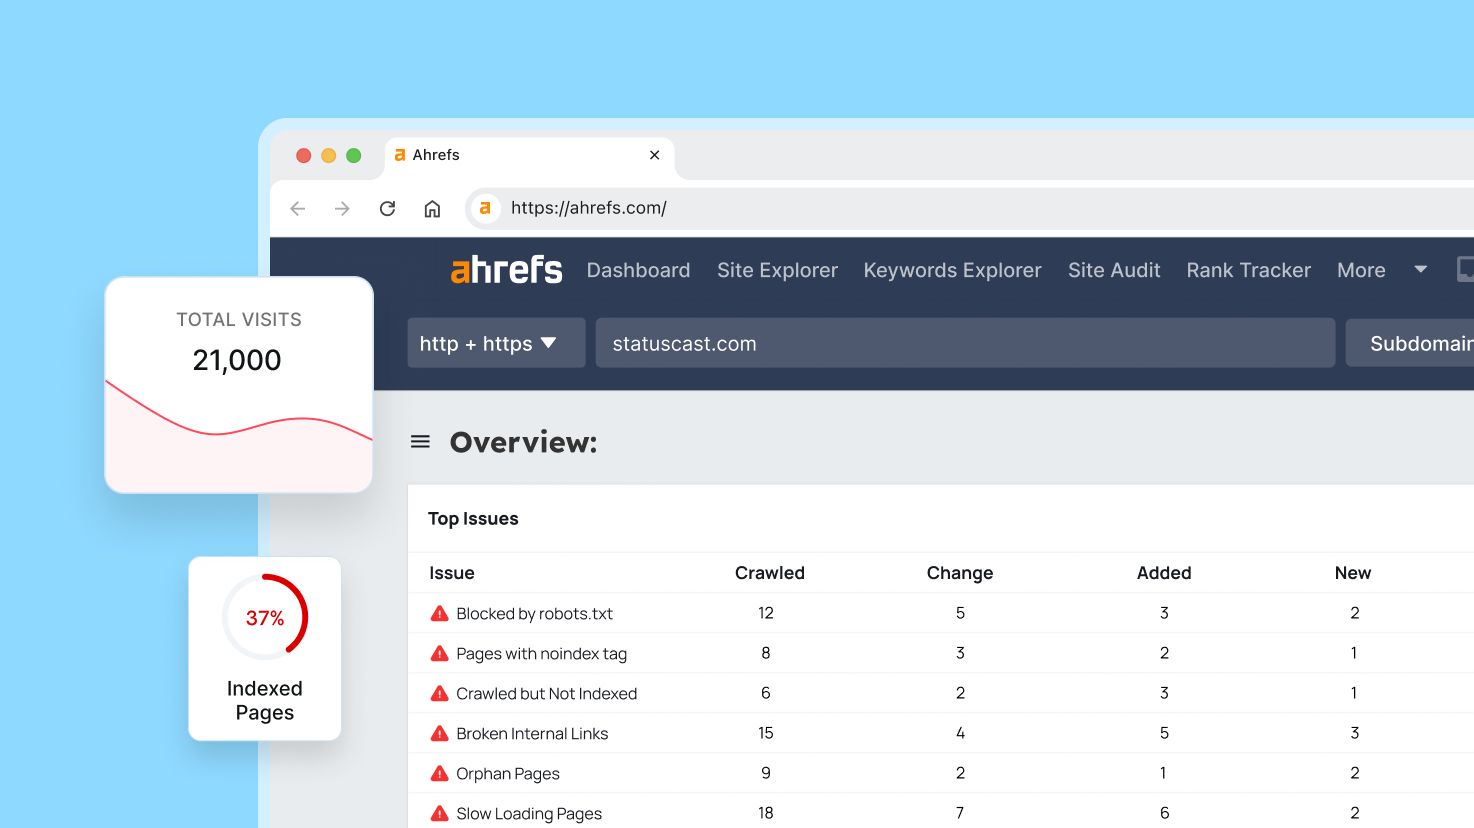The height and width of the screenshot is (828, 1474).
Task: Click the statuscast.com domain input field
Action: tap(965, 343)
